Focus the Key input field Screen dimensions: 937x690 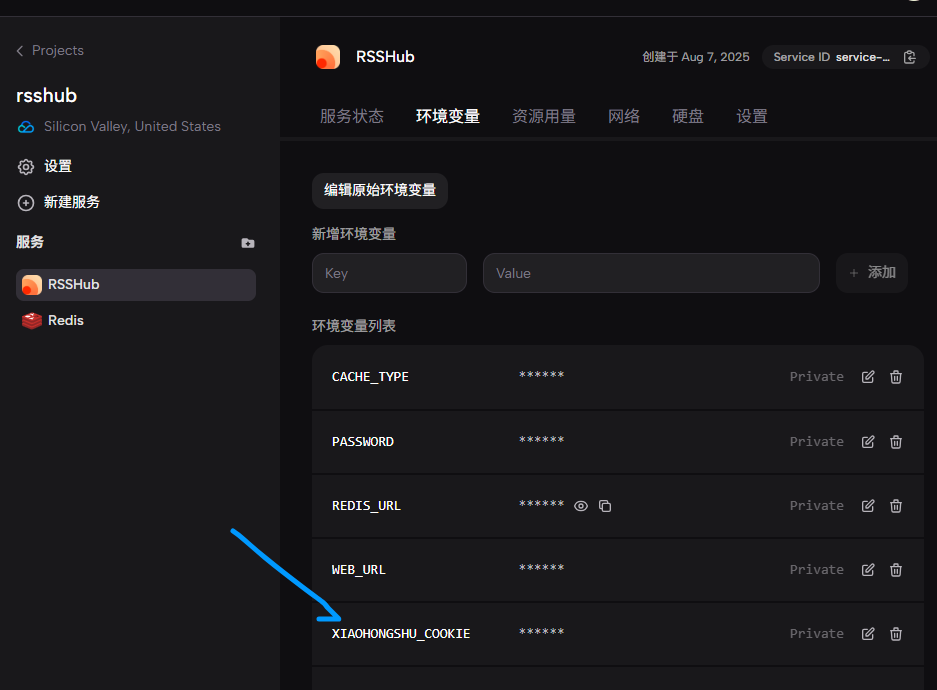click(x=389, y=273)
